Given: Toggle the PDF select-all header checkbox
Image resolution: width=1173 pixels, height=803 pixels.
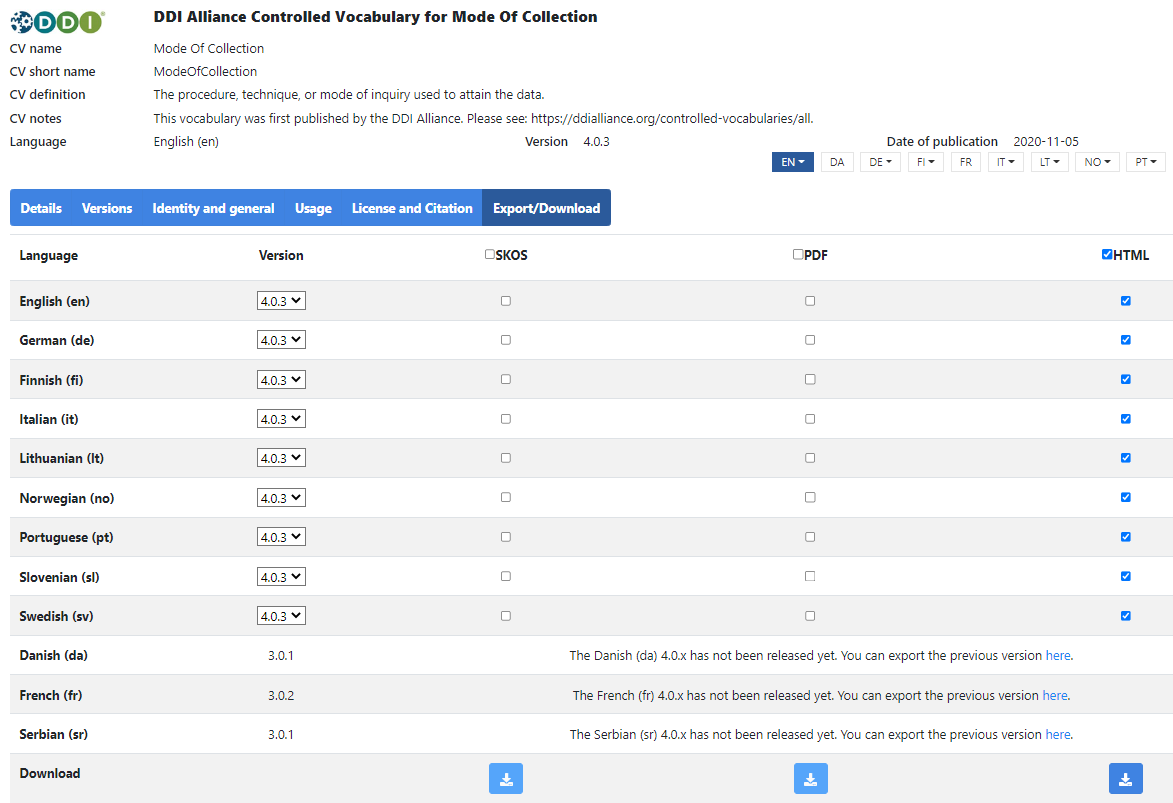Looking at the screenshot, I should (797, 254).
